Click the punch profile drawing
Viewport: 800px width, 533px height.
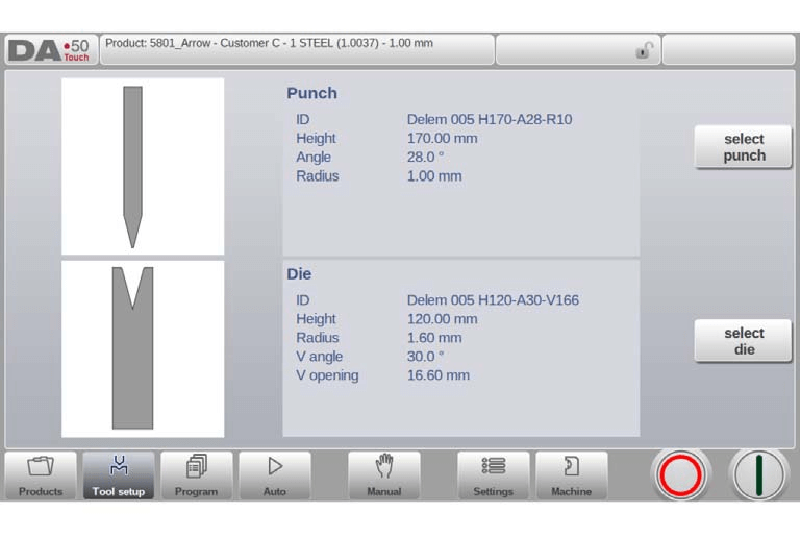[x=133, y=166]
